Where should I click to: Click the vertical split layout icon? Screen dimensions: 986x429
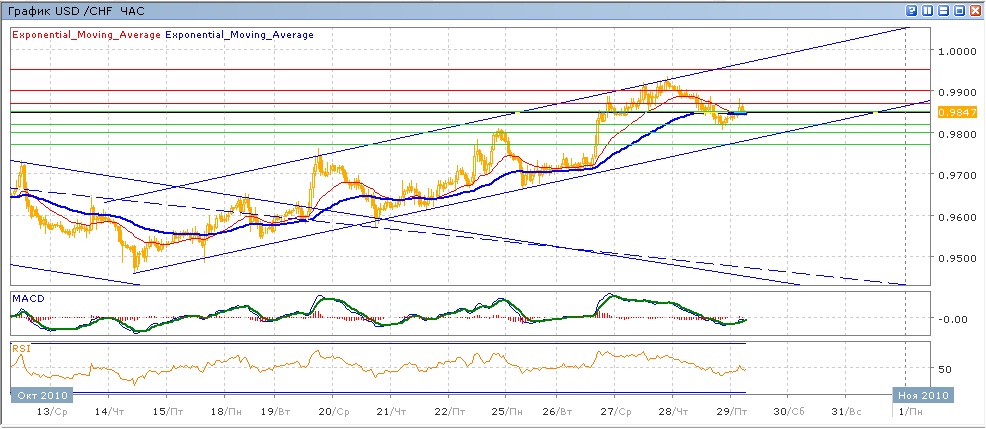[927, 10]
